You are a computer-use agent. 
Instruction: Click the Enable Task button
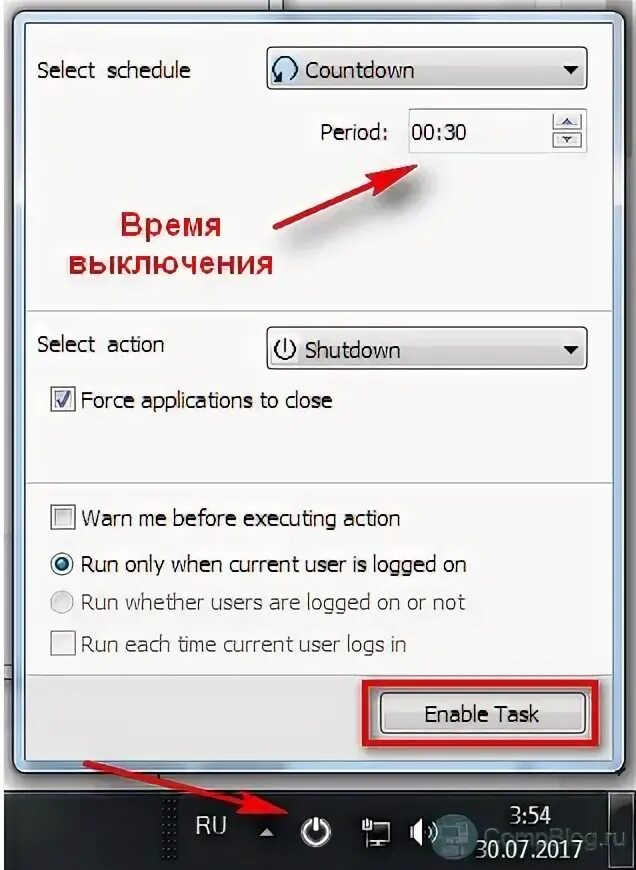point(482,713)
